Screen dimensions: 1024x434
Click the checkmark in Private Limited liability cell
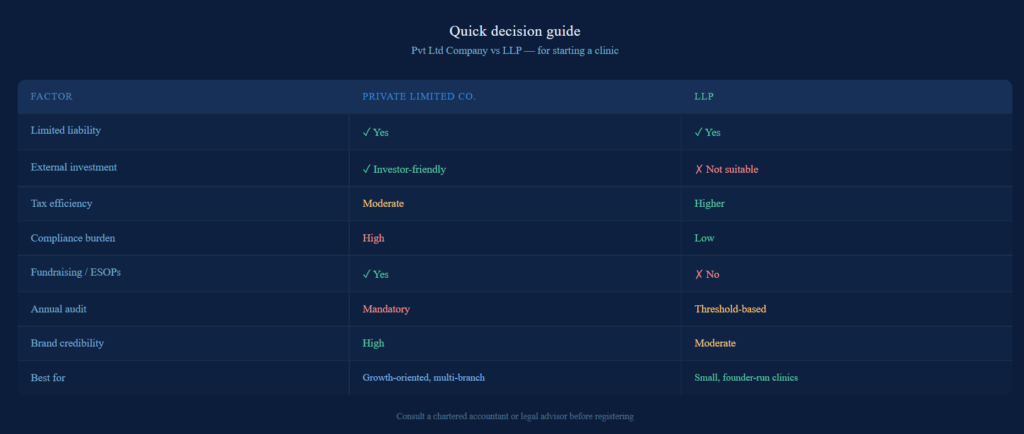[367, 132]
